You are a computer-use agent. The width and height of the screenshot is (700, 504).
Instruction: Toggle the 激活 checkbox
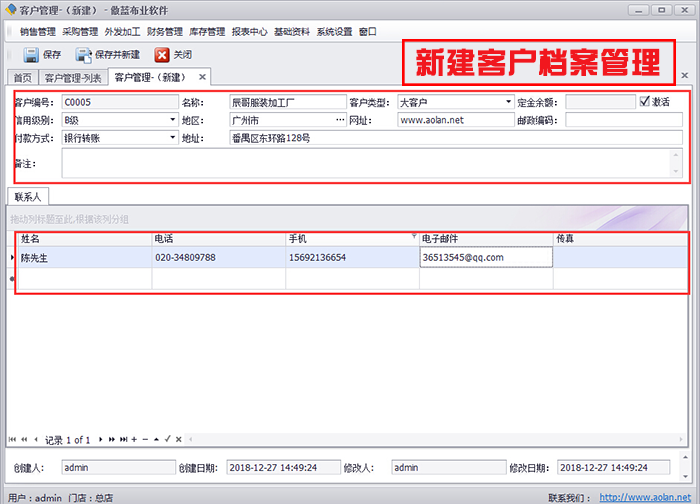tap(645, 101)
